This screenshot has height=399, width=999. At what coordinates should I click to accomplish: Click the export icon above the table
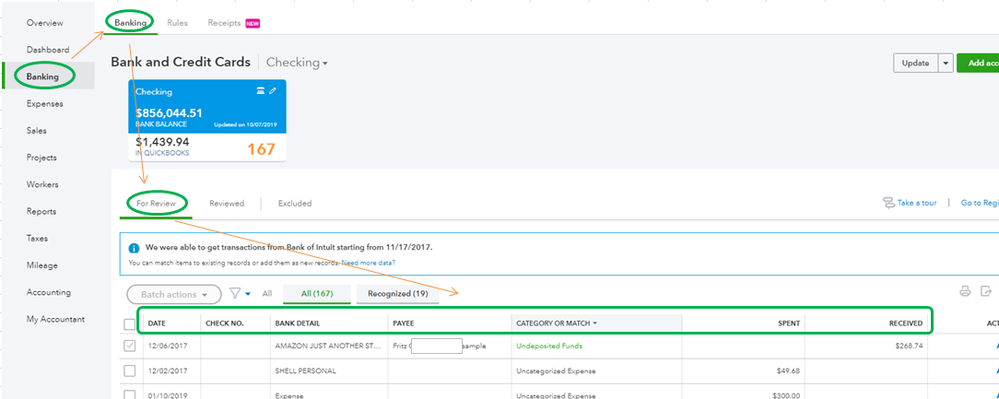pyautogui.click(x=987, y=291)
